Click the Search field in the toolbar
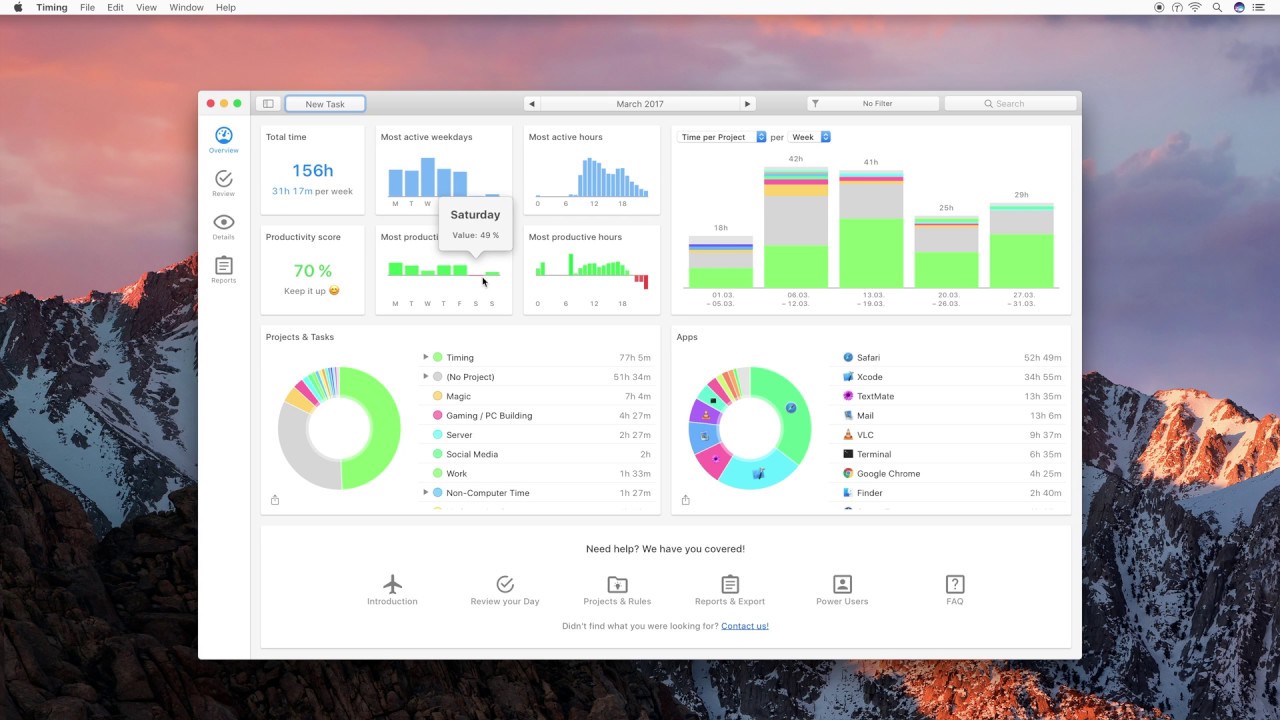This screenshot has width=1280, height=720. tap(1011, 104)
